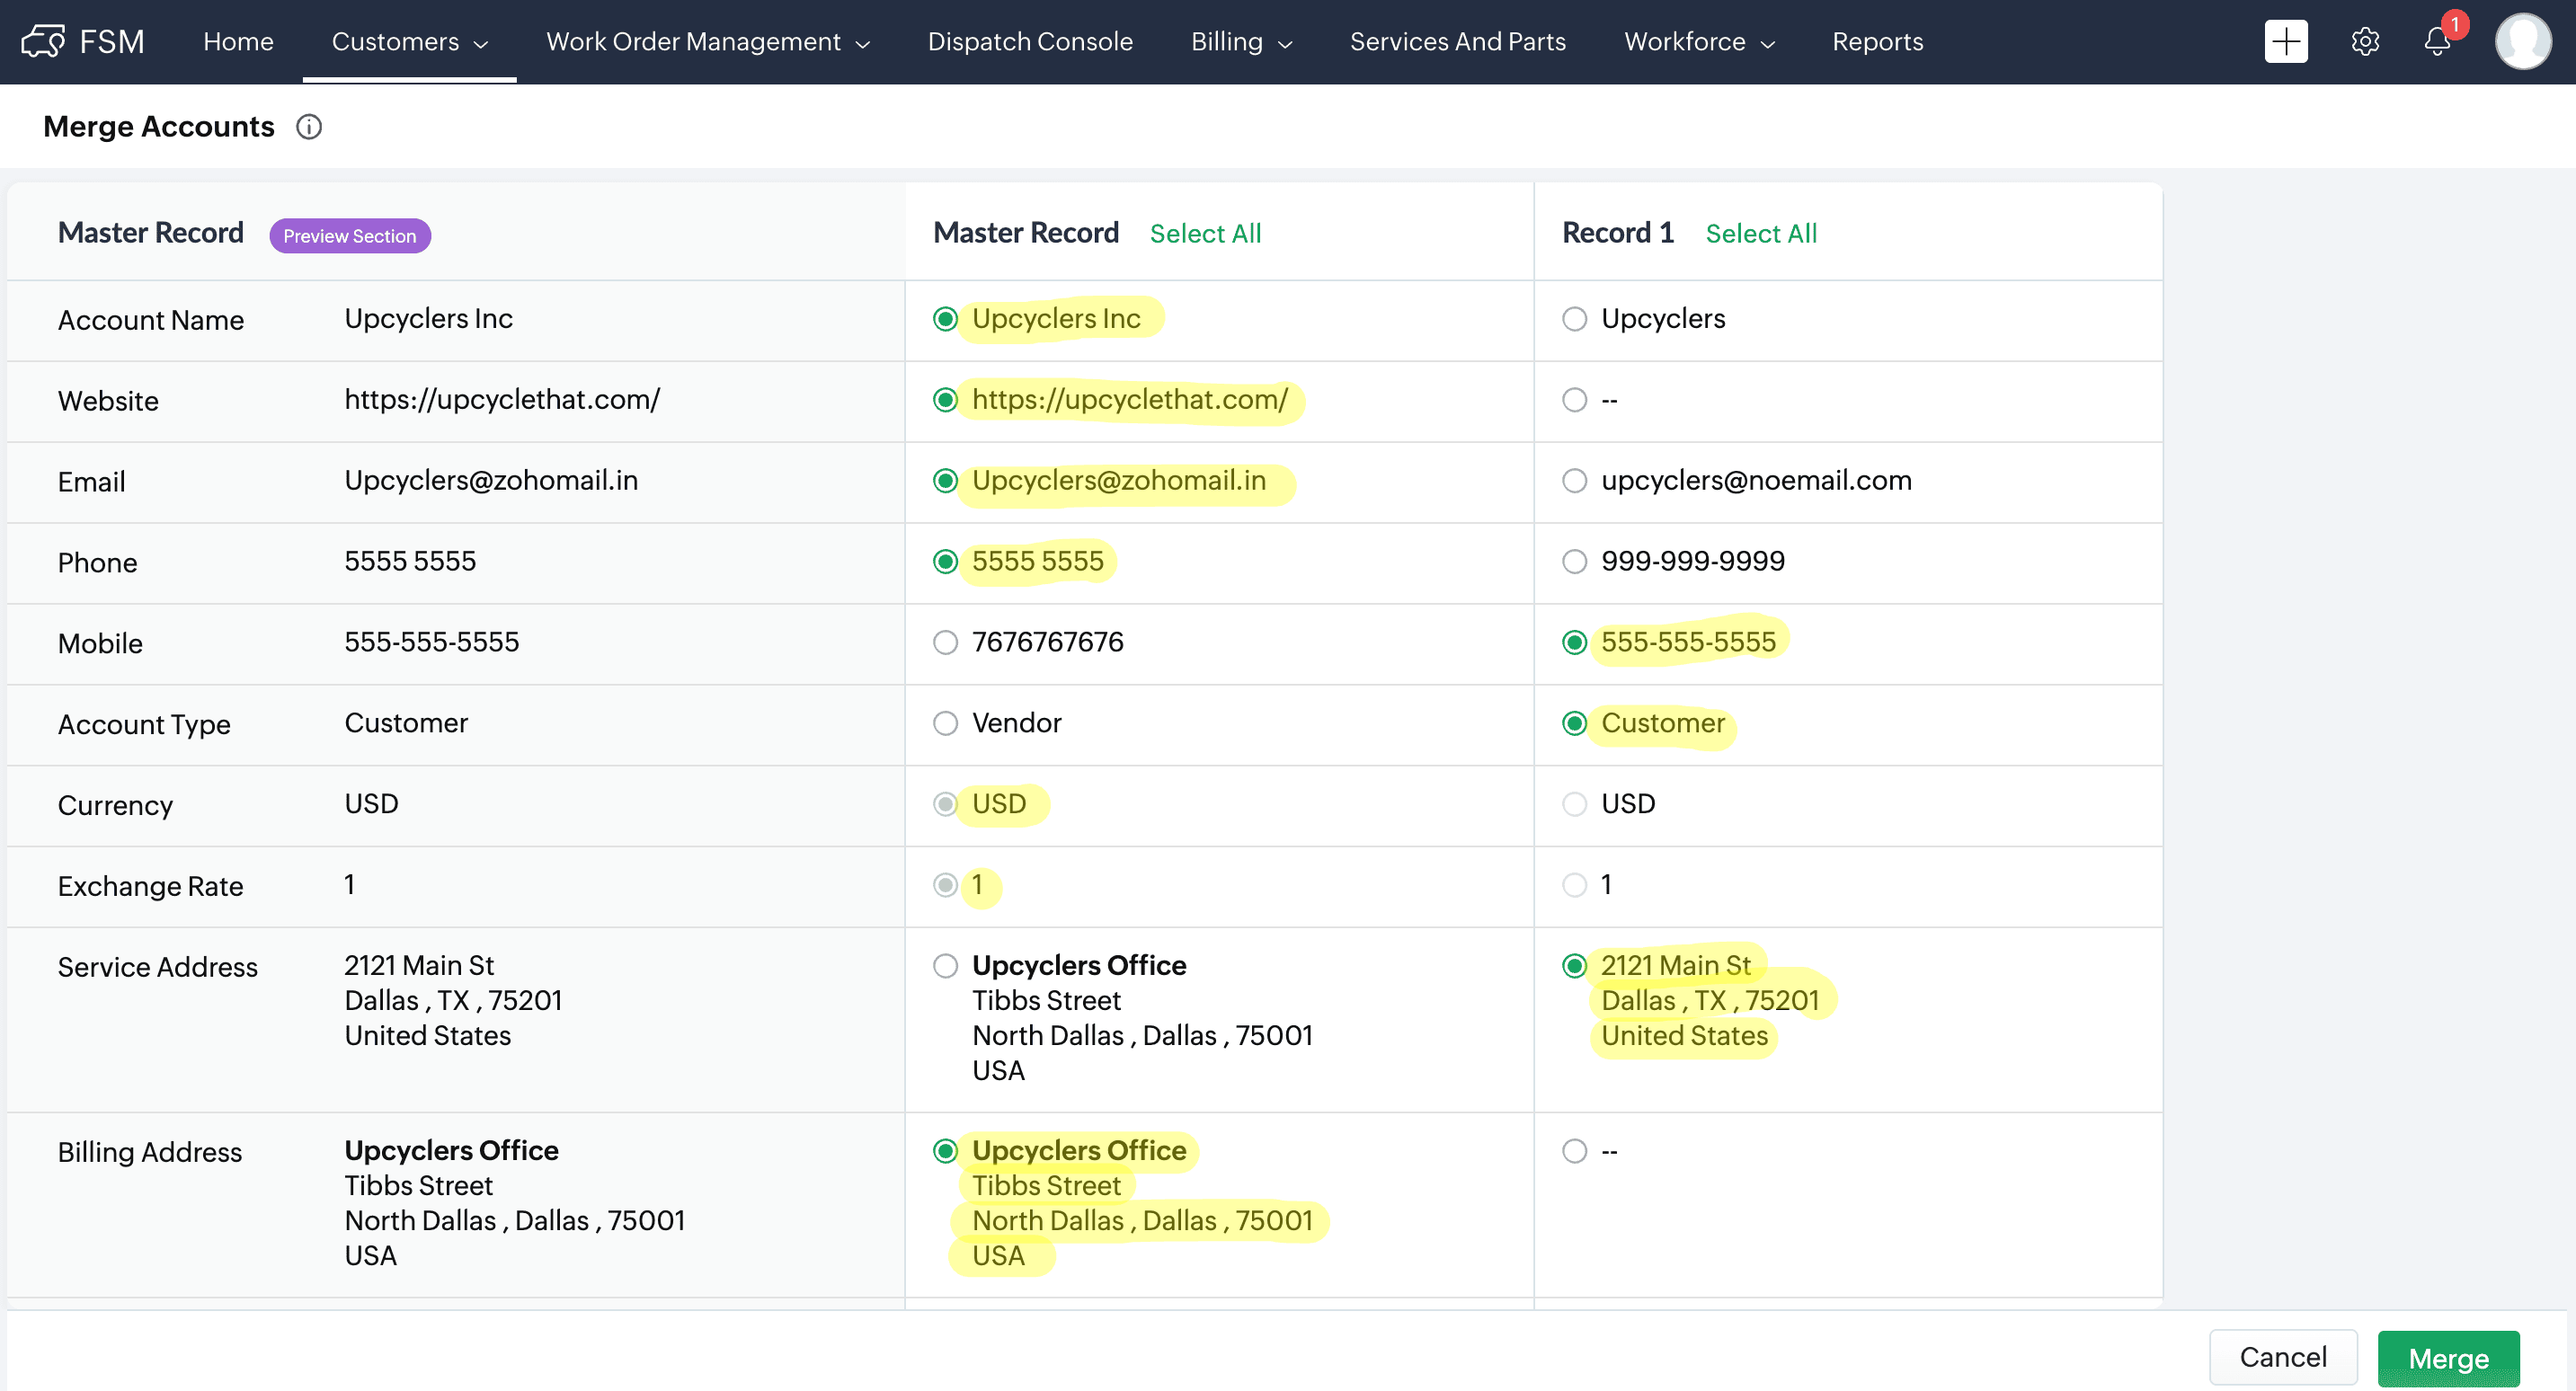Open the Reports tab
The image size is (2576, 1391).
pyautogui.click(x=1877, y=41)
